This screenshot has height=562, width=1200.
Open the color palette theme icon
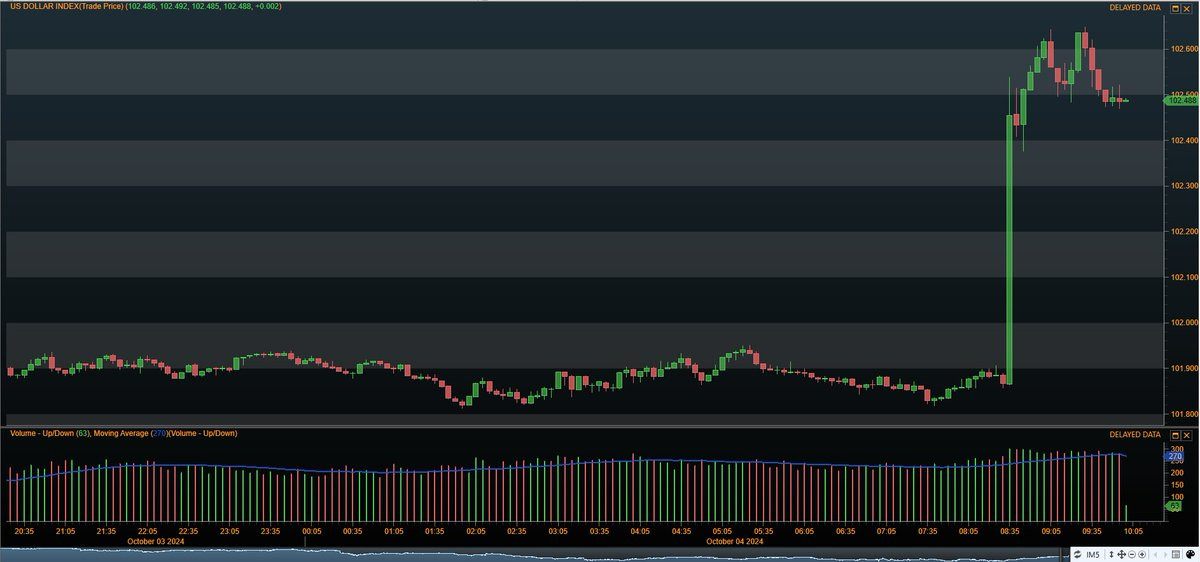(1190, 555)
